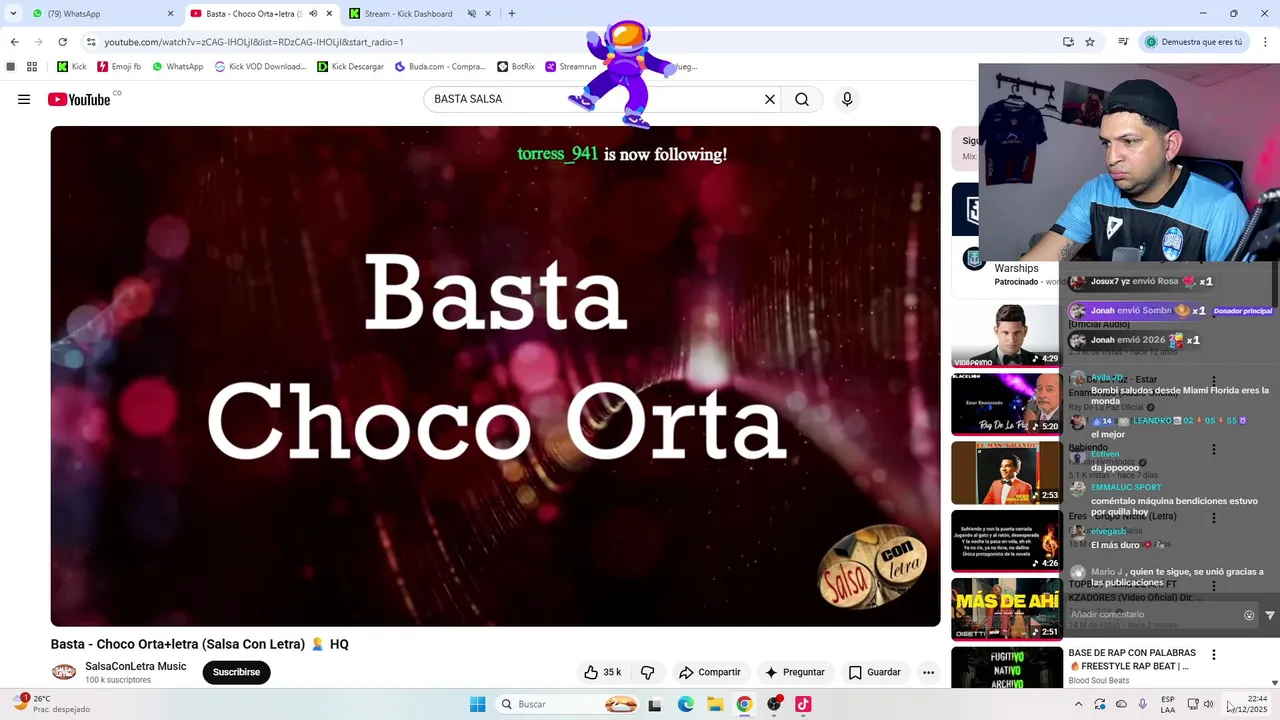Open the more actions three-dot menu under video

point(928,672)
